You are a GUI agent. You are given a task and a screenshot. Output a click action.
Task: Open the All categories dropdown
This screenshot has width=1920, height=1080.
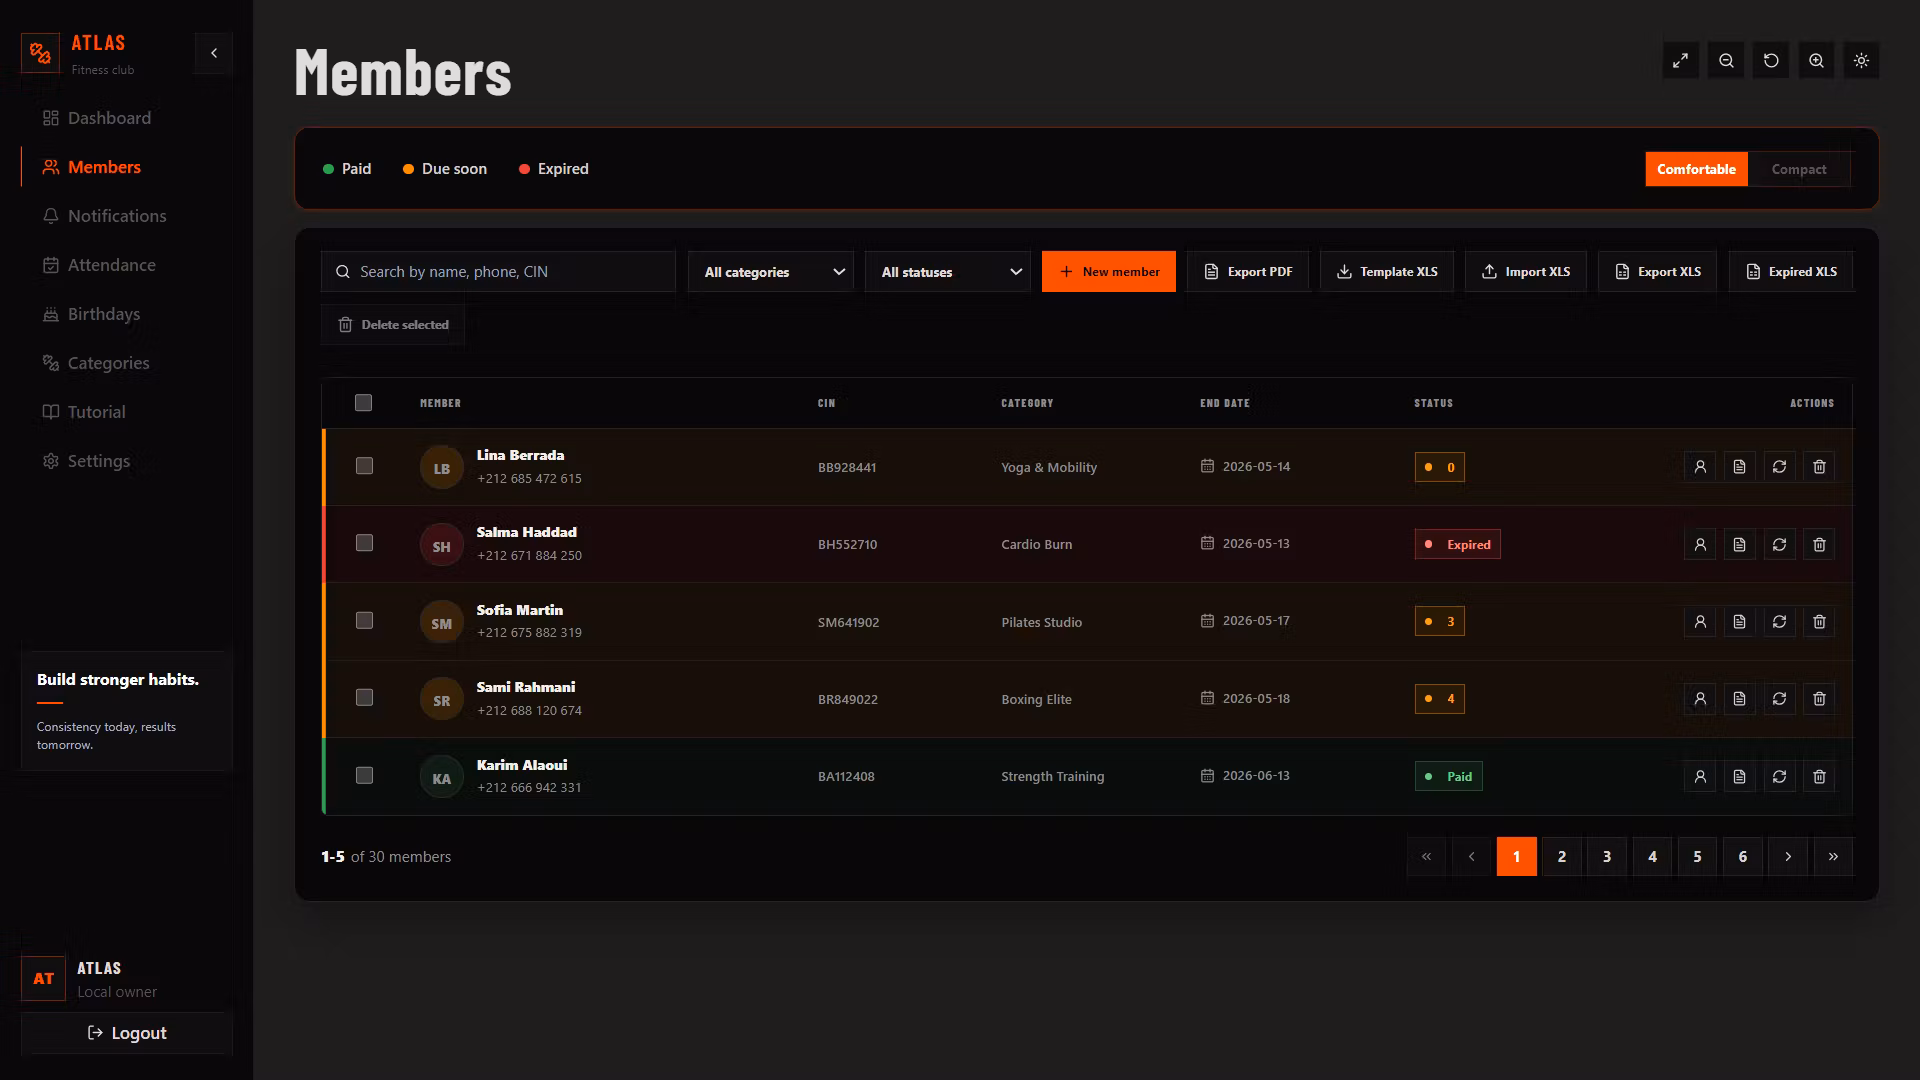click(771, 272)
